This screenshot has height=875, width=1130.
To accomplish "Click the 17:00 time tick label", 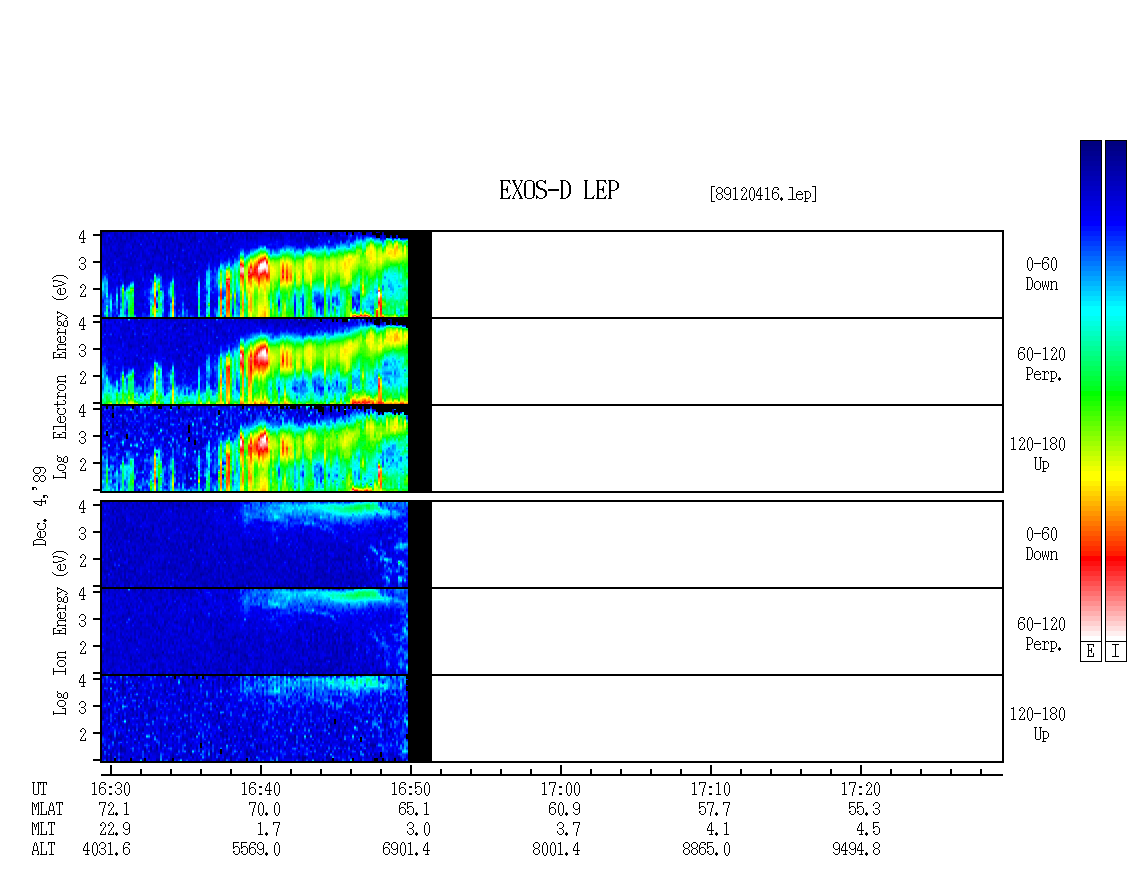I will 560,789.
